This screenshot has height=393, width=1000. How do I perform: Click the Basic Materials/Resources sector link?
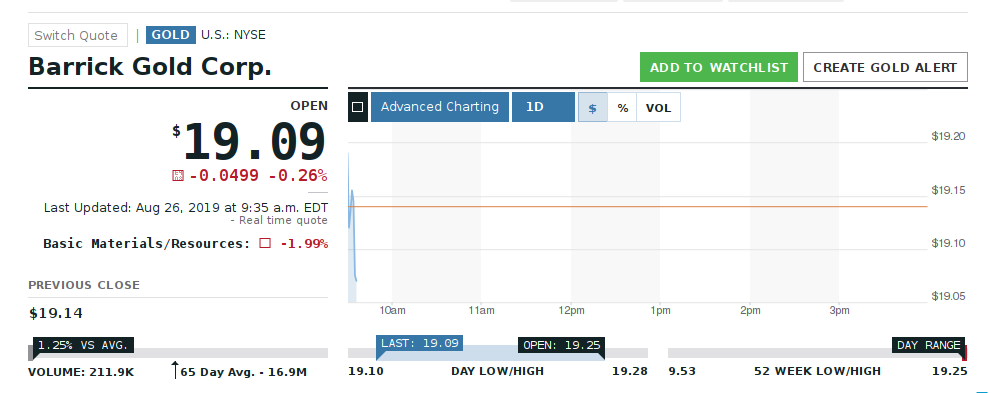147,244
